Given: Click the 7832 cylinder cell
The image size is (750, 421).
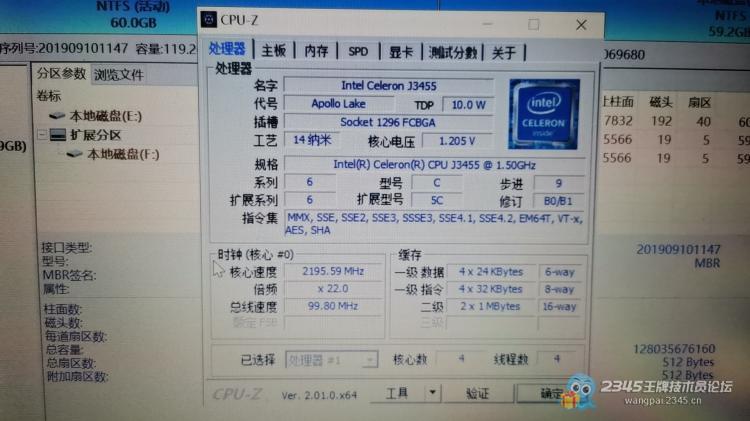Looking at the screenshot, I should (618, 121).
